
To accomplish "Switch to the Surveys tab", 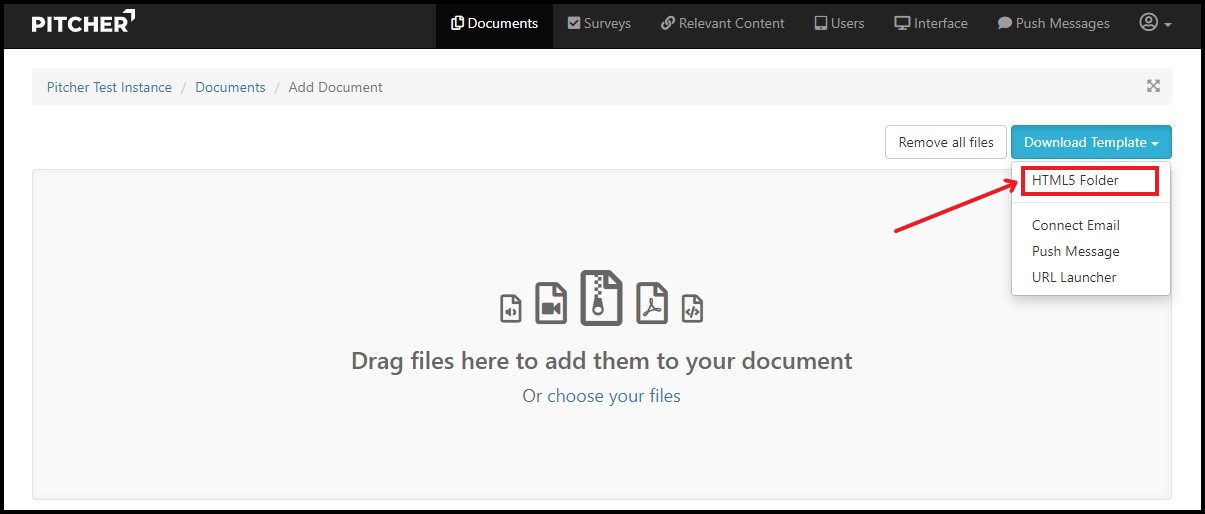I will tap(599, 23).
